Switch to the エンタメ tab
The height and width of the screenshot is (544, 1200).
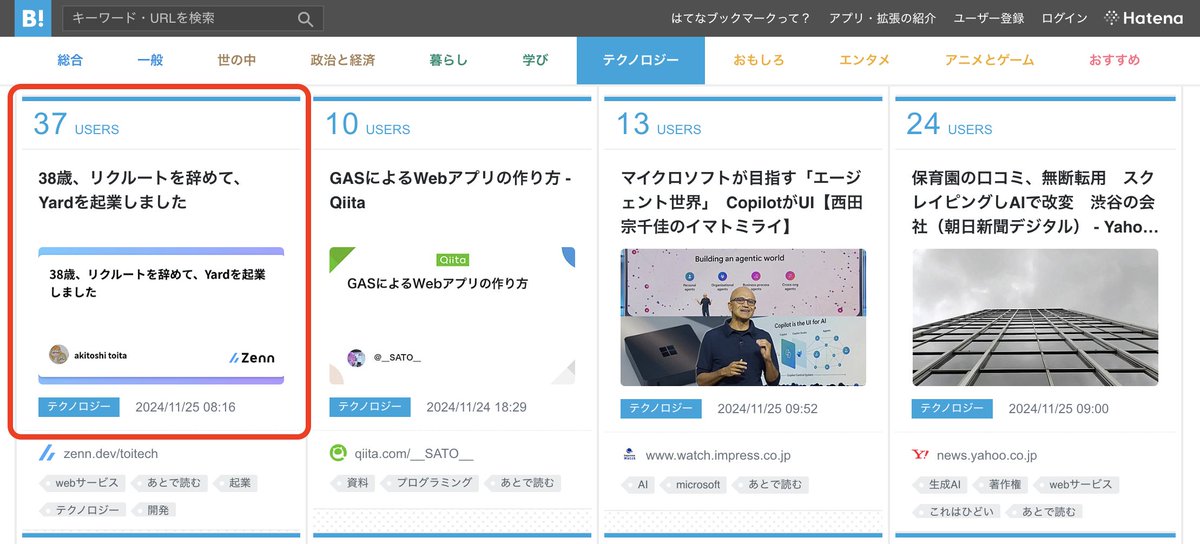pos(865,60)
